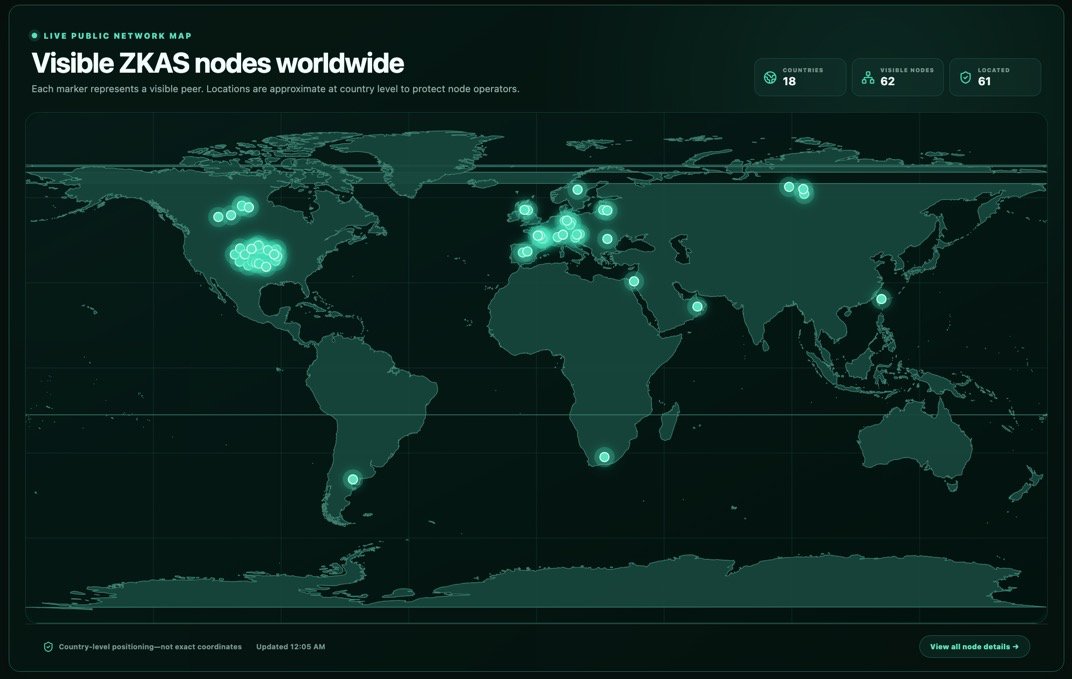Select the node marker near Israel
The width and height of the screenshot is (1072, 679).
(634, 281)
